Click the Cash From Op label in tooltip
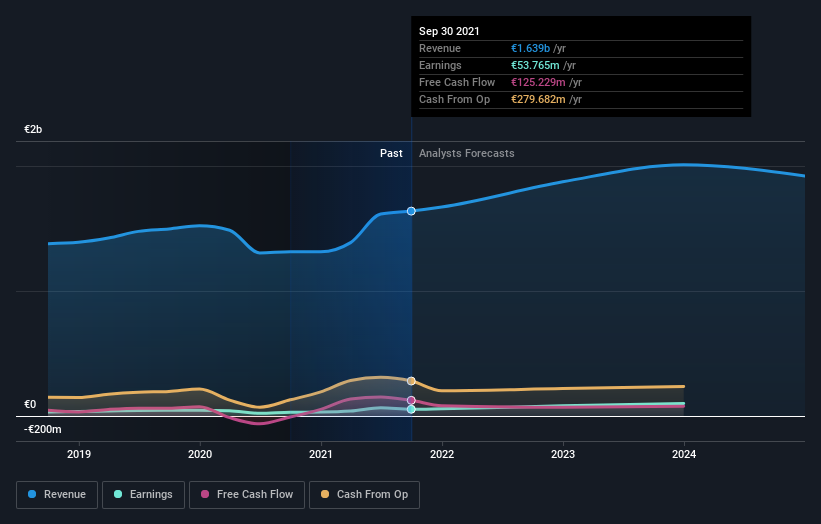The height and width of the screenshot is (524, 821). coord(454,99)
